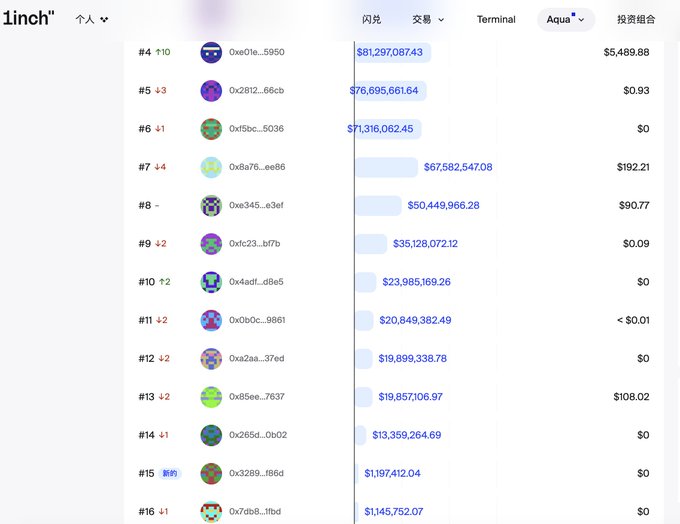Click the $192.21 value
The image size is (680, 524).
[x=633, y=167]
